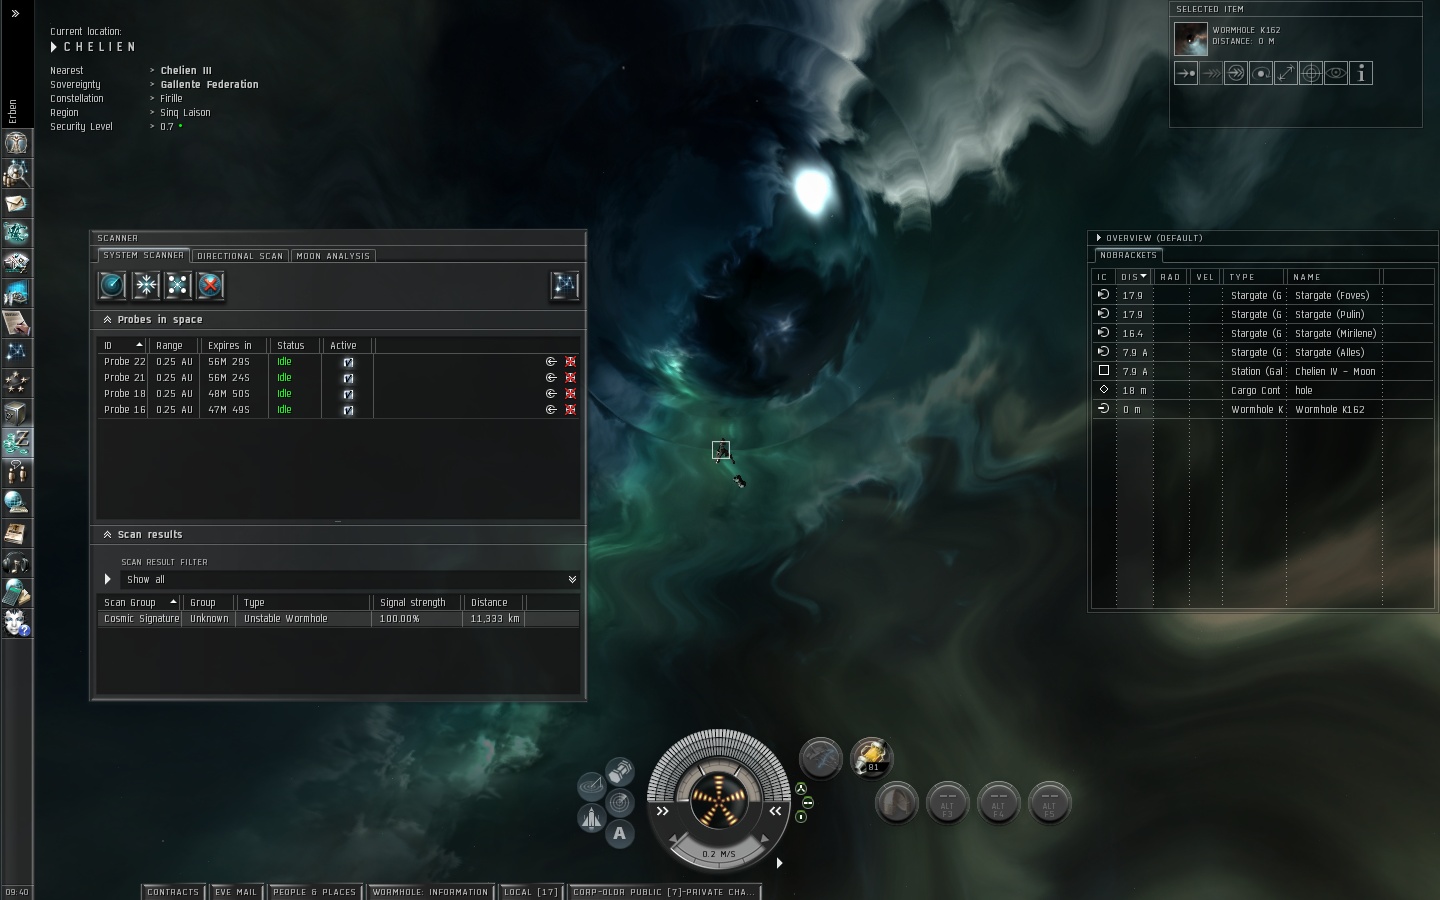
Task: Select Stargate (Alles) in overview
Action: click(1262, 353)
